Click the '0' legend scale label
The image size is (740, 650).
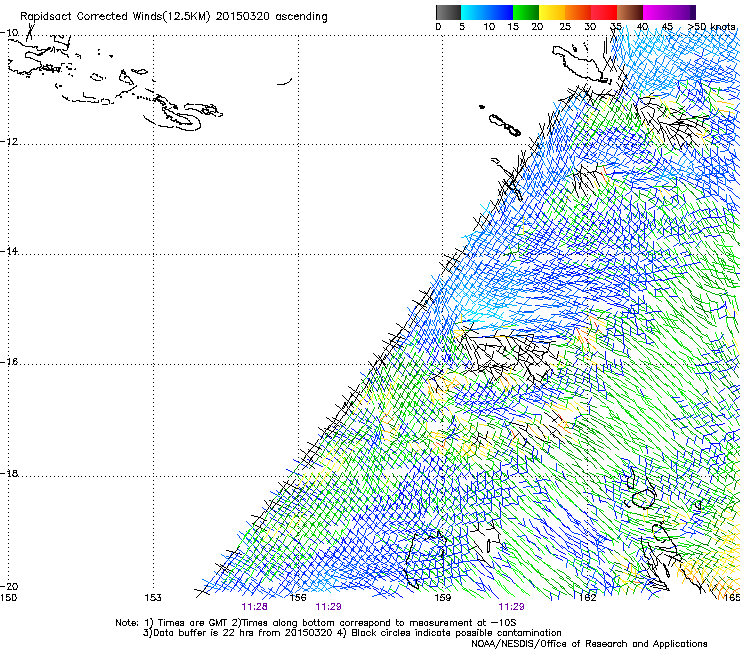click(x=438, y=27)
